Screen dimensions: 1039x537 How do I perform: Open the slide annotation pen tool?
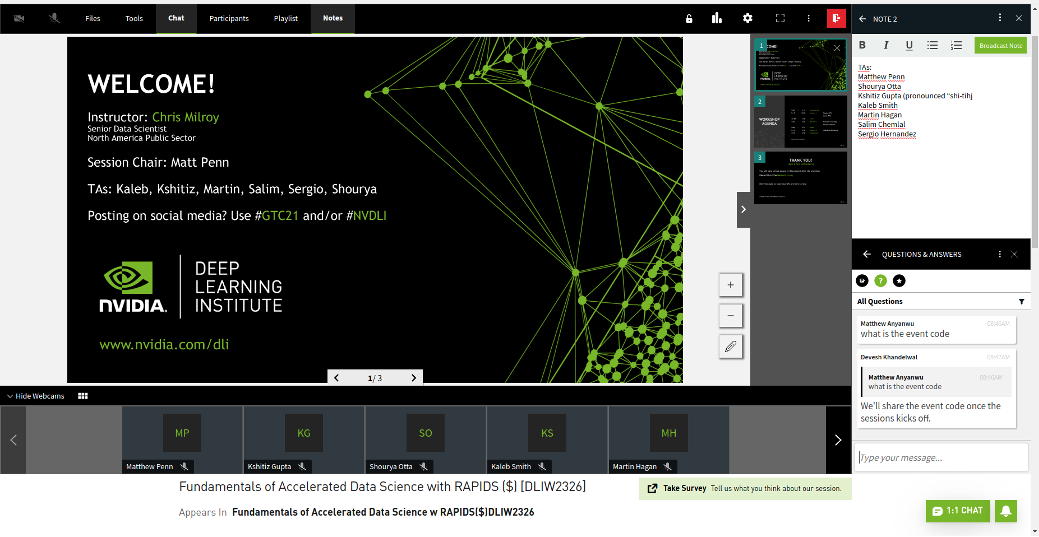pyautogui.click(x=731, y=347)
